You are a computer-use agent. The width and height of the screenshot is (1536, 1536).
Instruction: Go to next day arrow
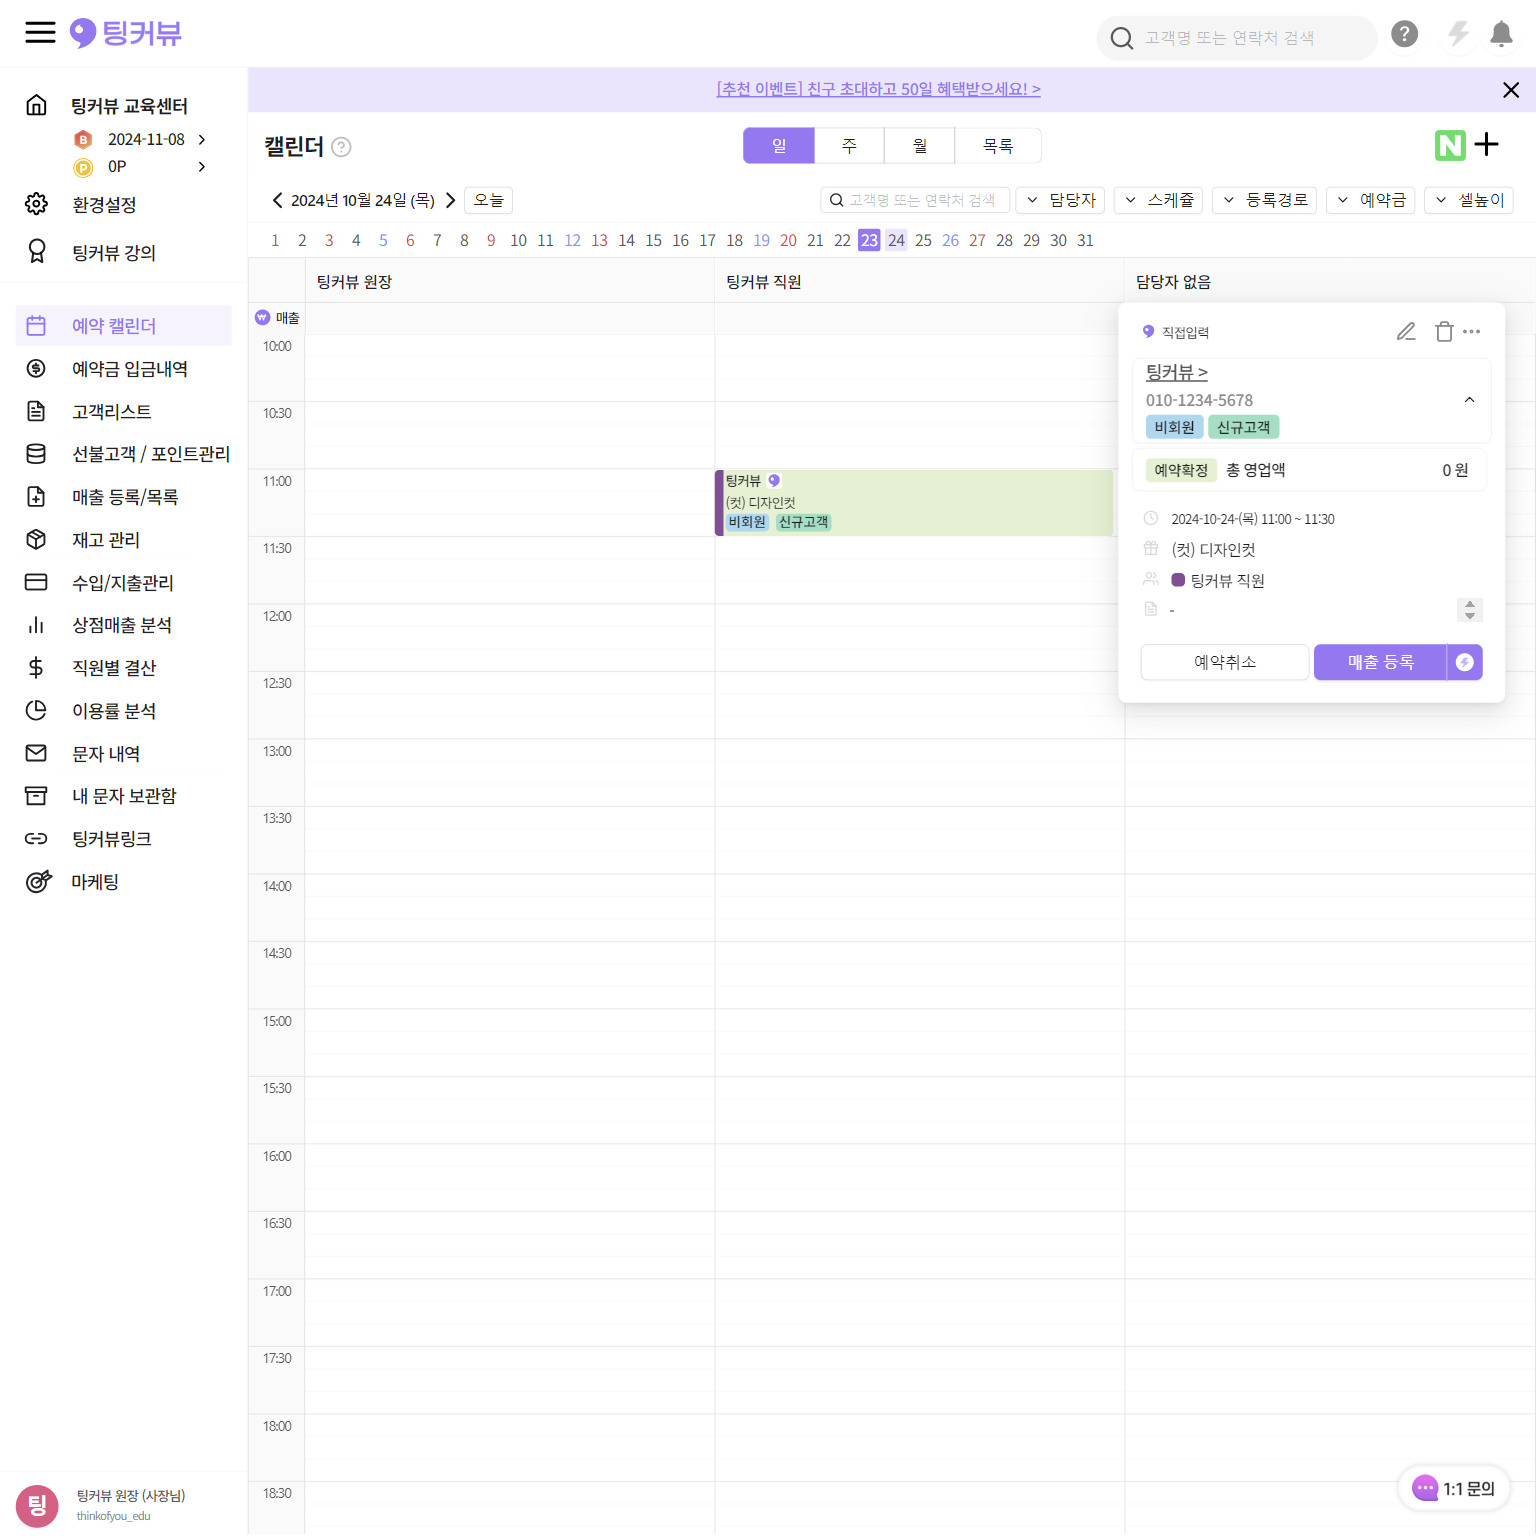(450, 201)
